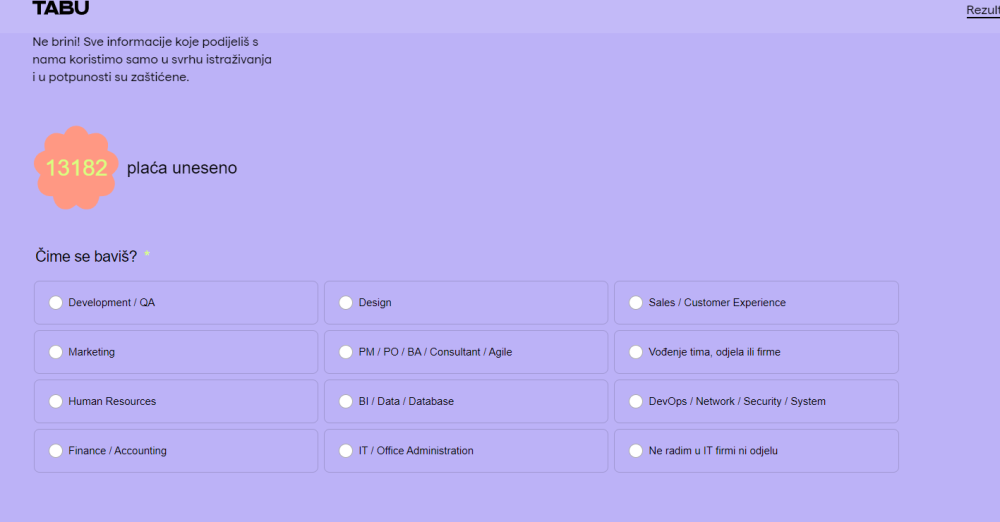Click the orange 13182 salary counter badge

tap(77, 168)
